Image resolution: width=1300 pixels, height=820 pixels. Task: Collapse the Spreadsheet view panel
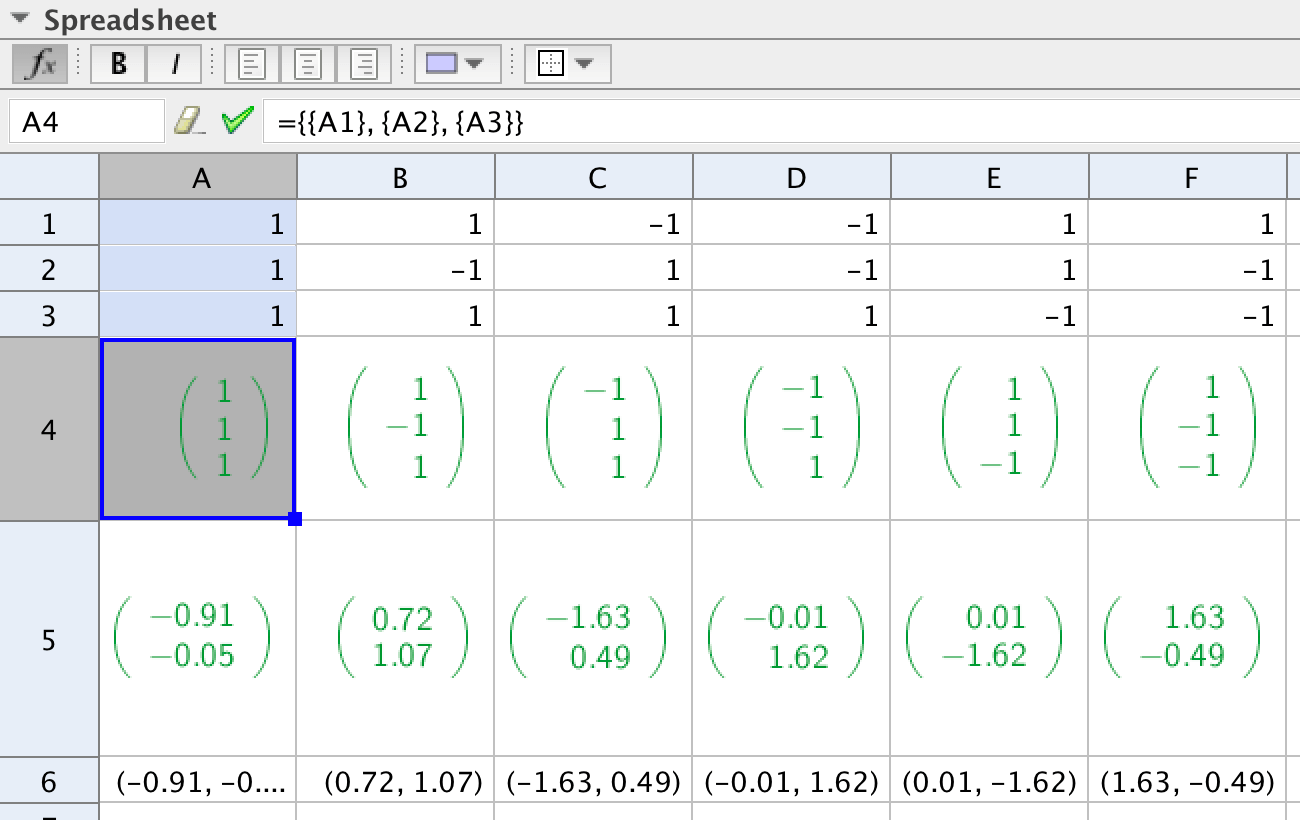click(20, 19)
